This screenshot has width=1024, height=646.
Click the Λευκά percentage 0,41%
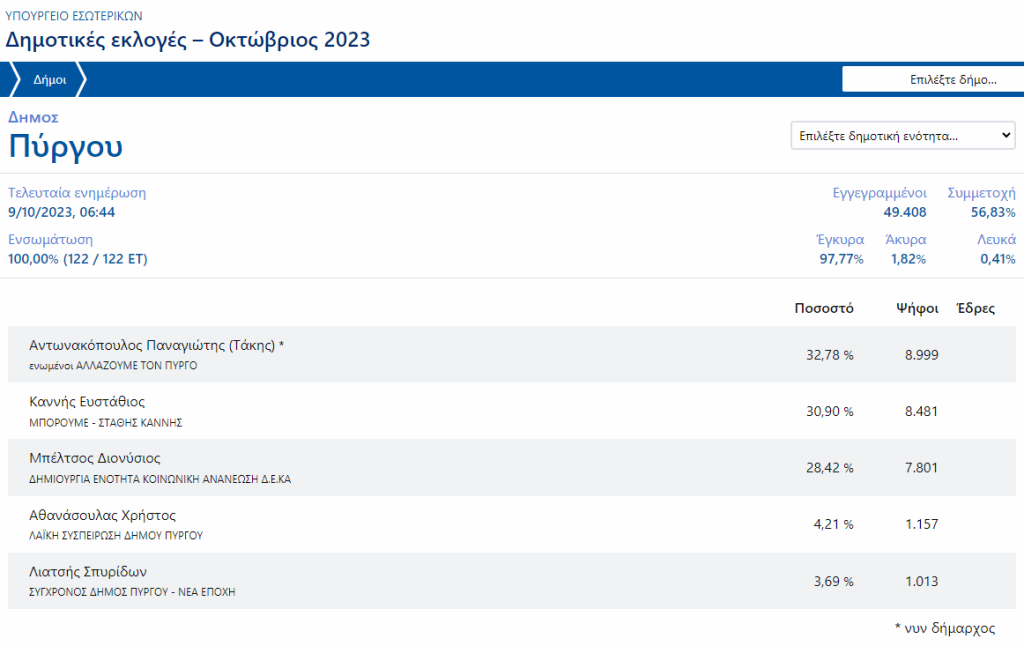click(x=998, y=259)
